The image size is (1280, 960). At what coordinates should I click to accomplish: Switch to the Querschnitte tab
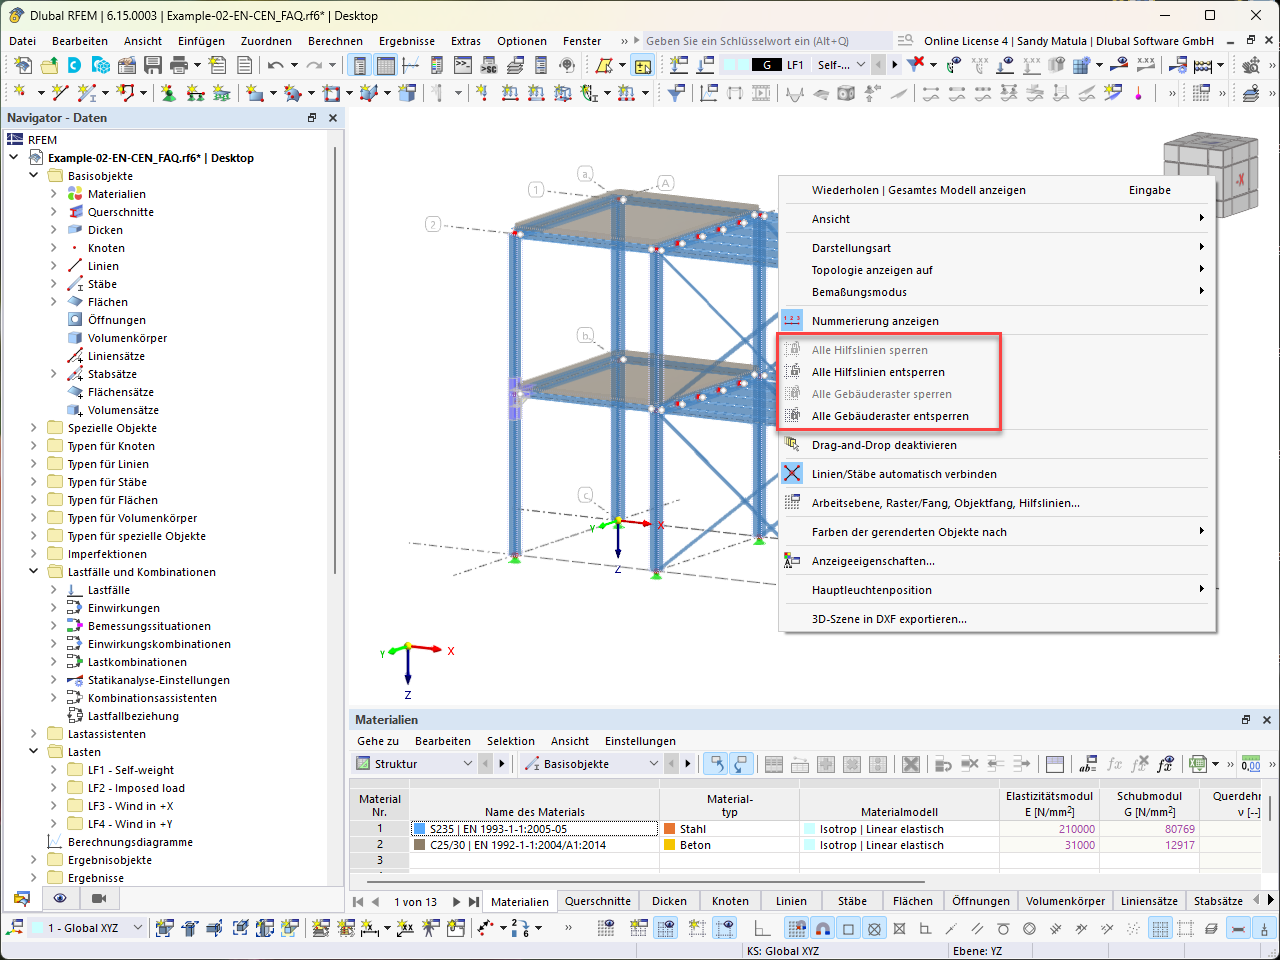(x=597, y=901)
